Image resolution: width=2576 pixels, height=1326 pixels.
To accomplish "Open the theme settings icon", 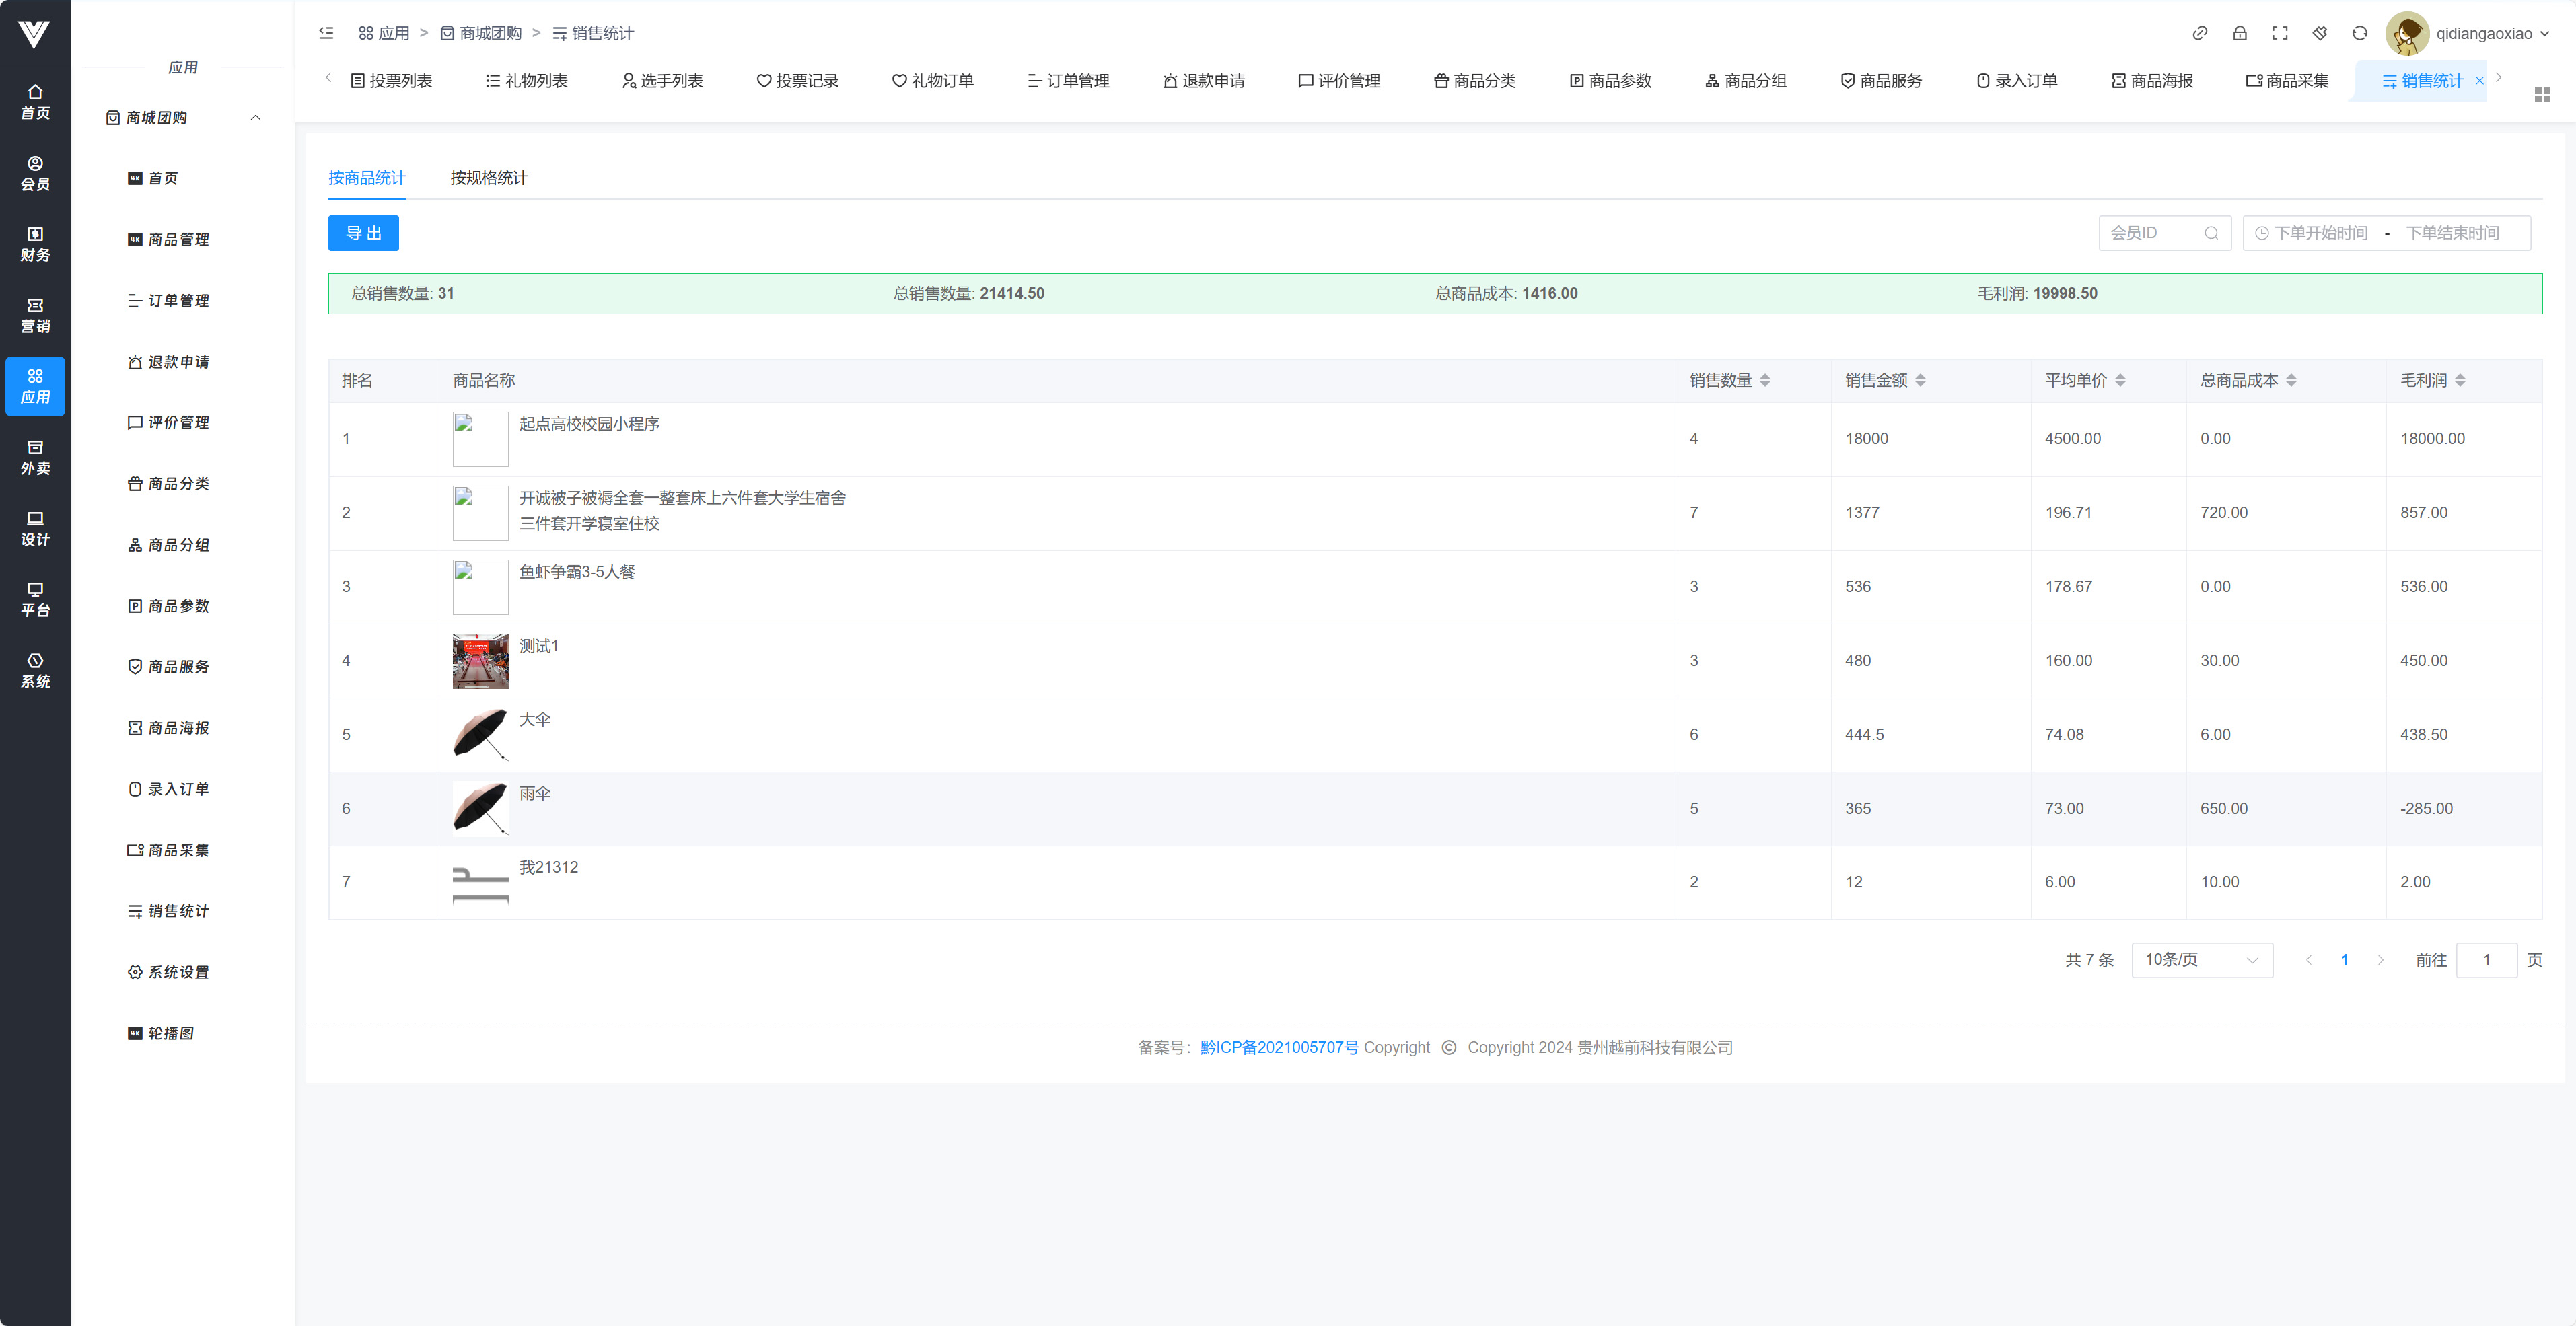I will pos(2319,33).
